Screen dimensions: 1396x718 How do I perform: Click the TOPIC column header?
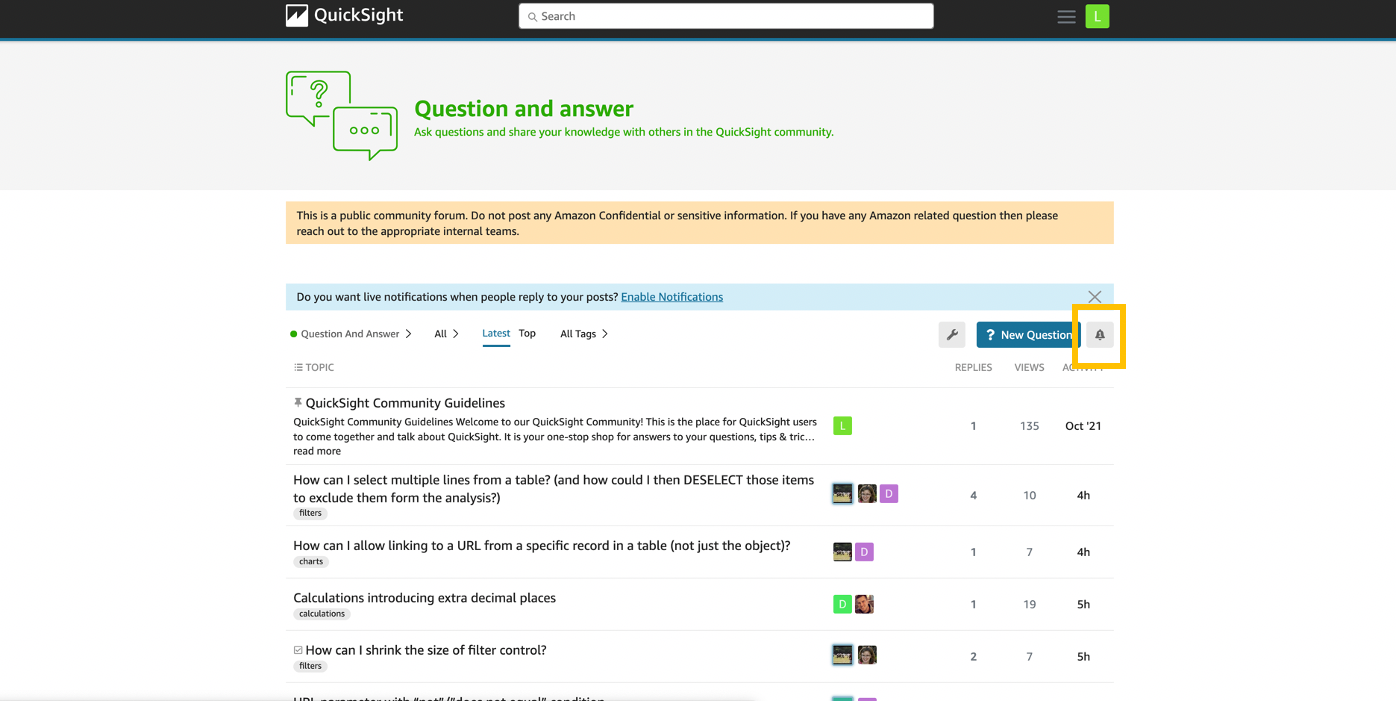314,368
